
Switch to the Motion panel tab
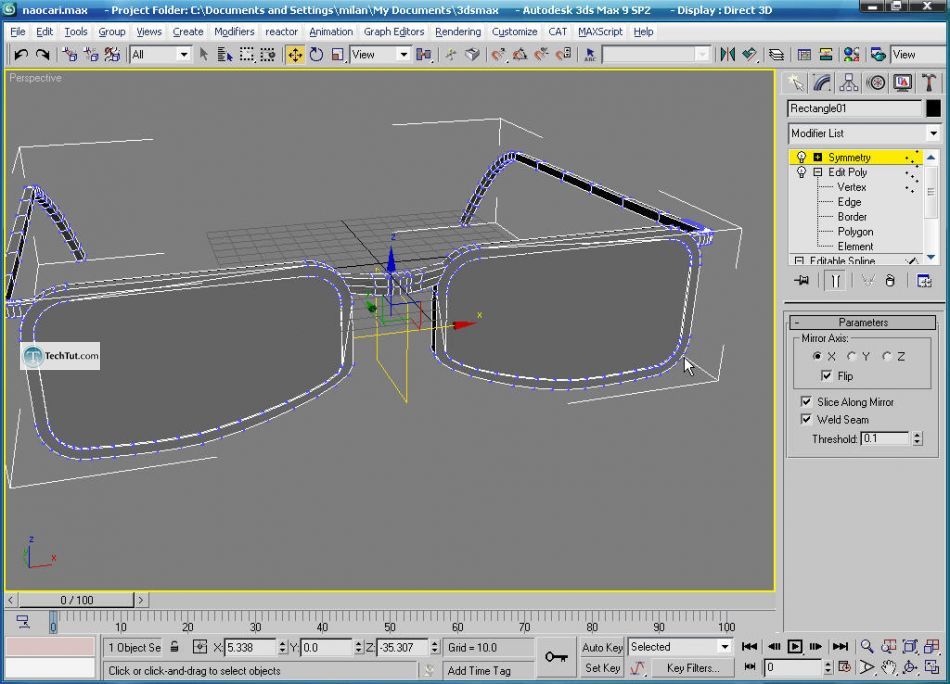point(876,82)
